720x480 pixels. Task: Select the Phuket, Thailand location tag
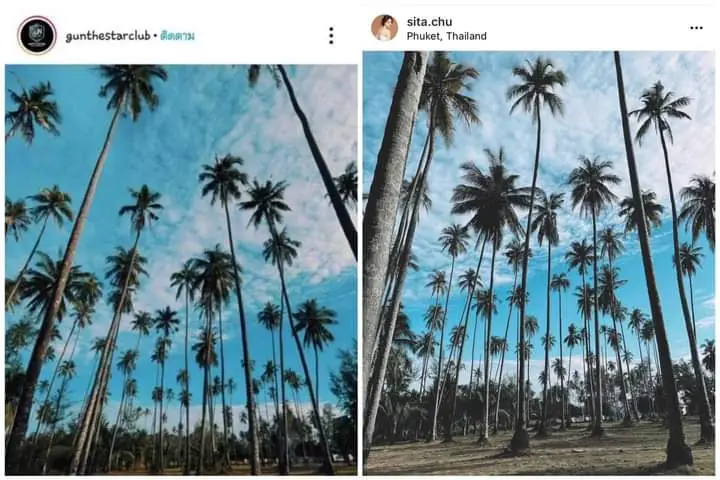pyautogui.click(x=446, y=36)
